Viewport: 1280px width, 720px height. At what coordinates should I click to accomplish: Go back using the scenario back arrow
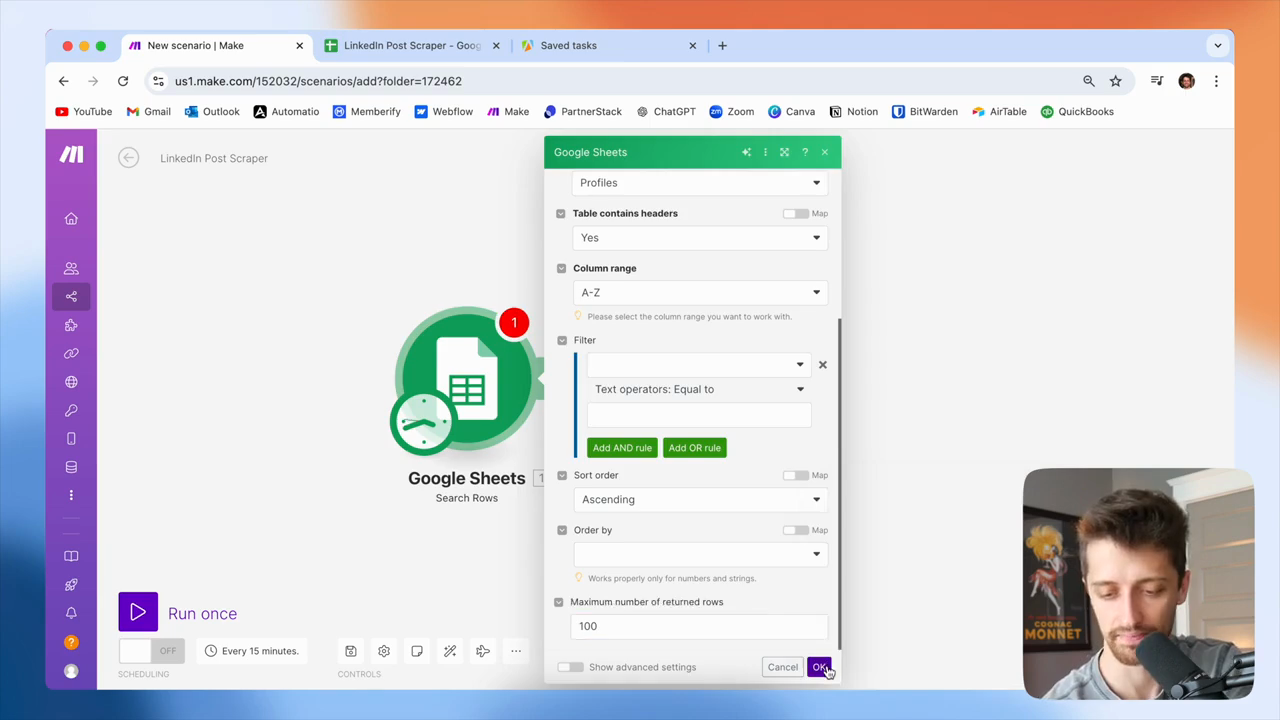pos(128,158)
